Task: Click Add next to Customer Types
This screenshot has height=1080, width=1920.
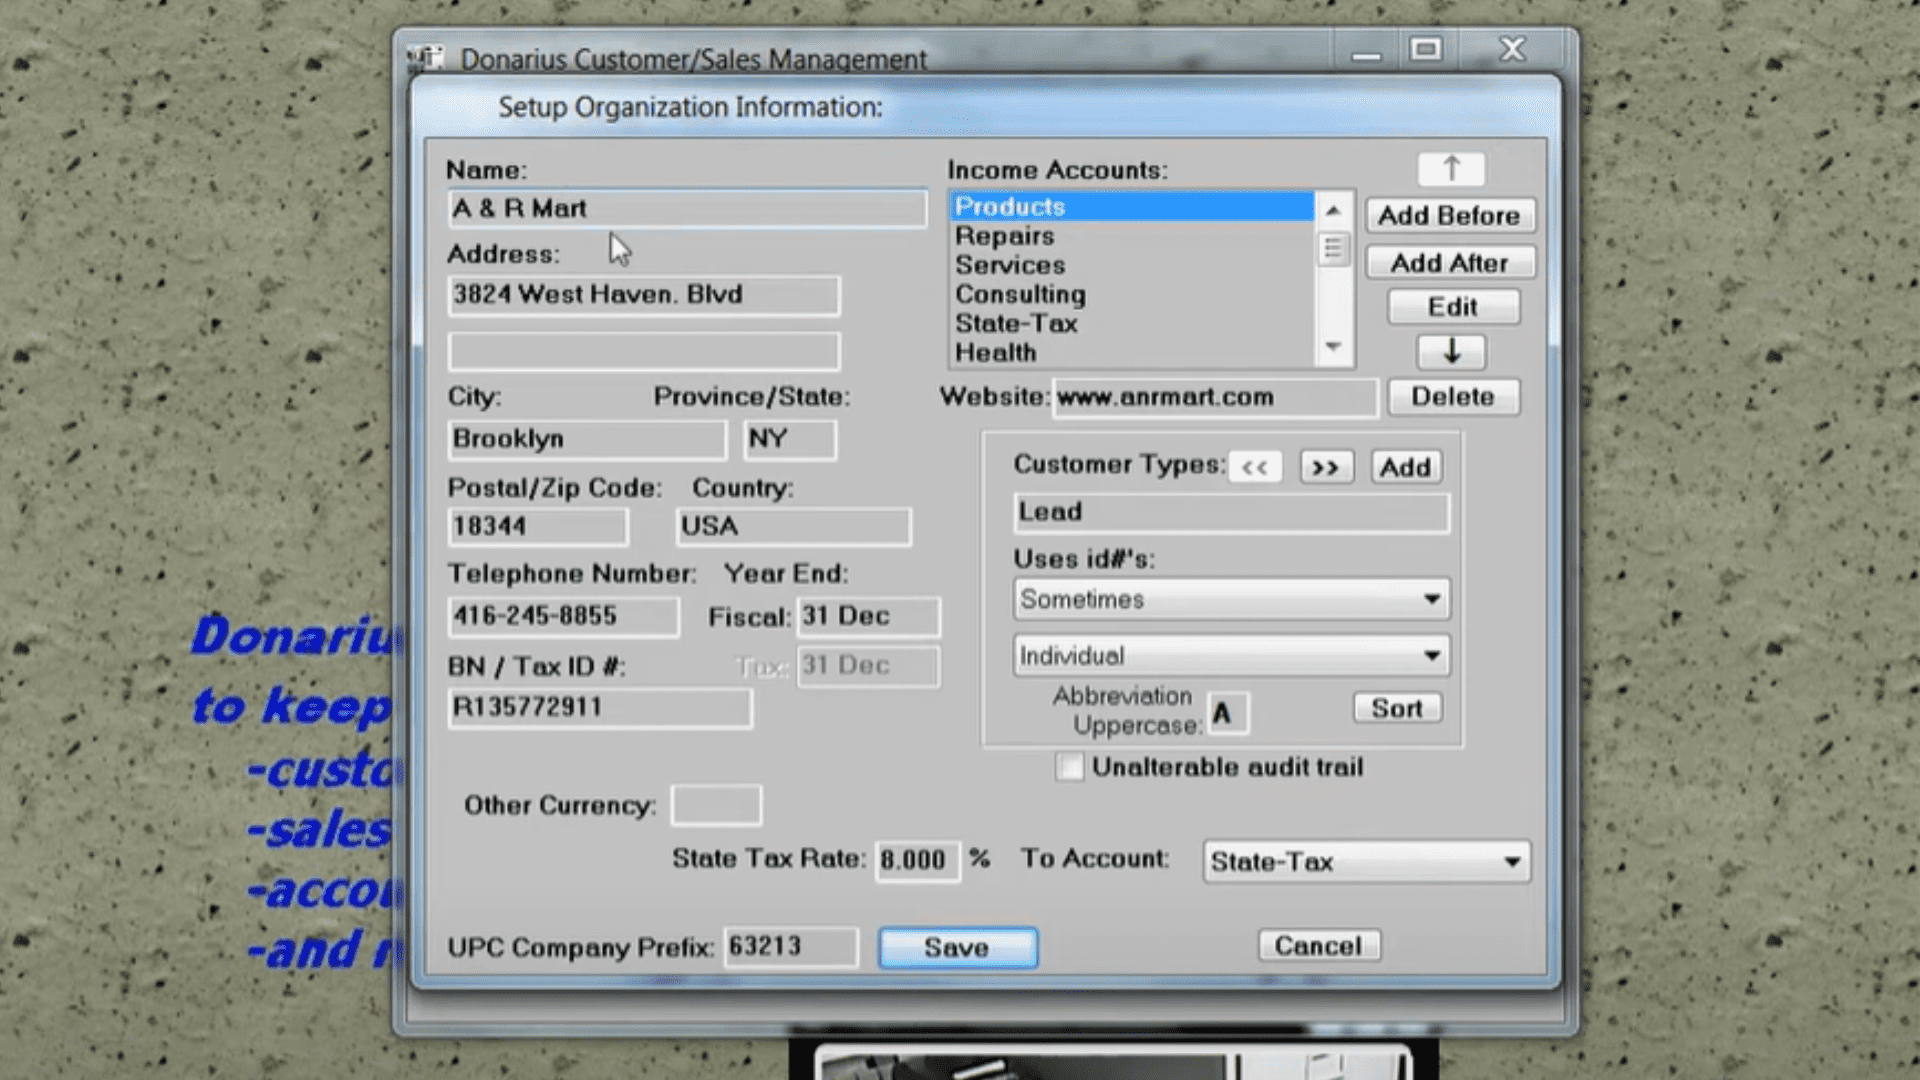Action: 1406,467
